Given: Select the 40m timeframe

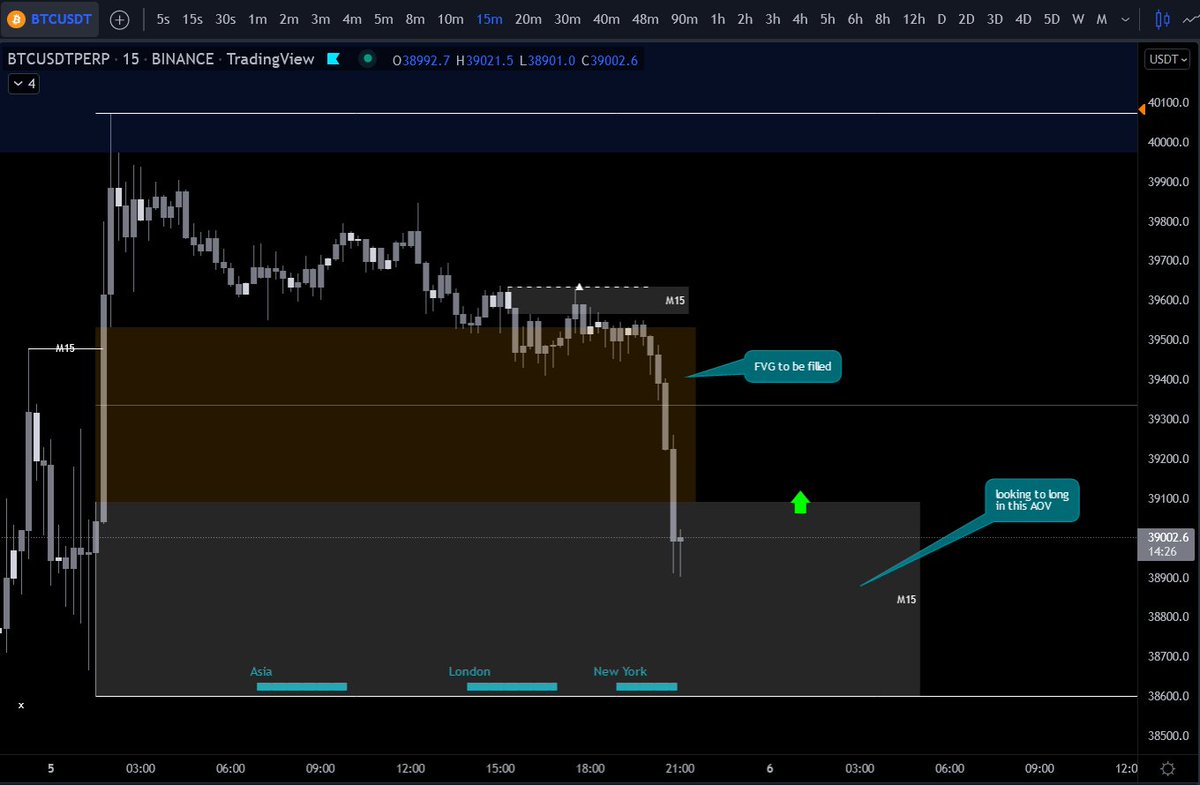Looking at the screenshot, I should 606,19.
